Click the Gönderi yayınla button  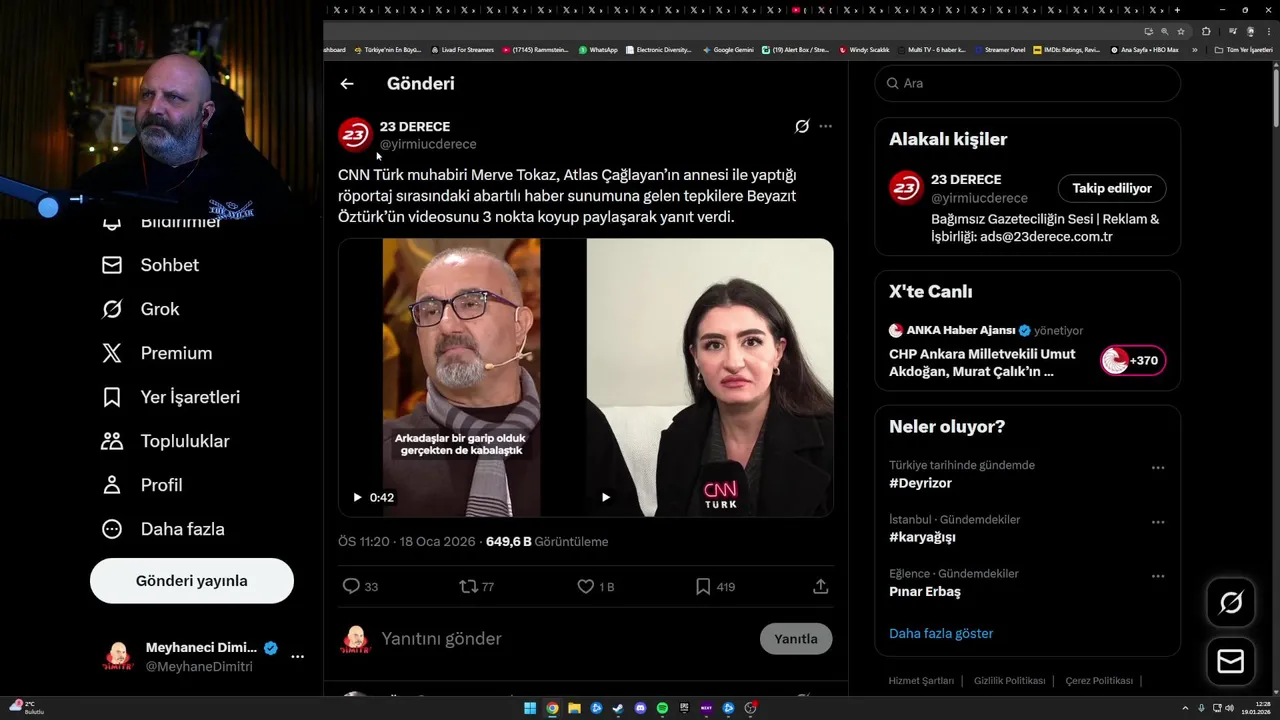coord(192,581)
